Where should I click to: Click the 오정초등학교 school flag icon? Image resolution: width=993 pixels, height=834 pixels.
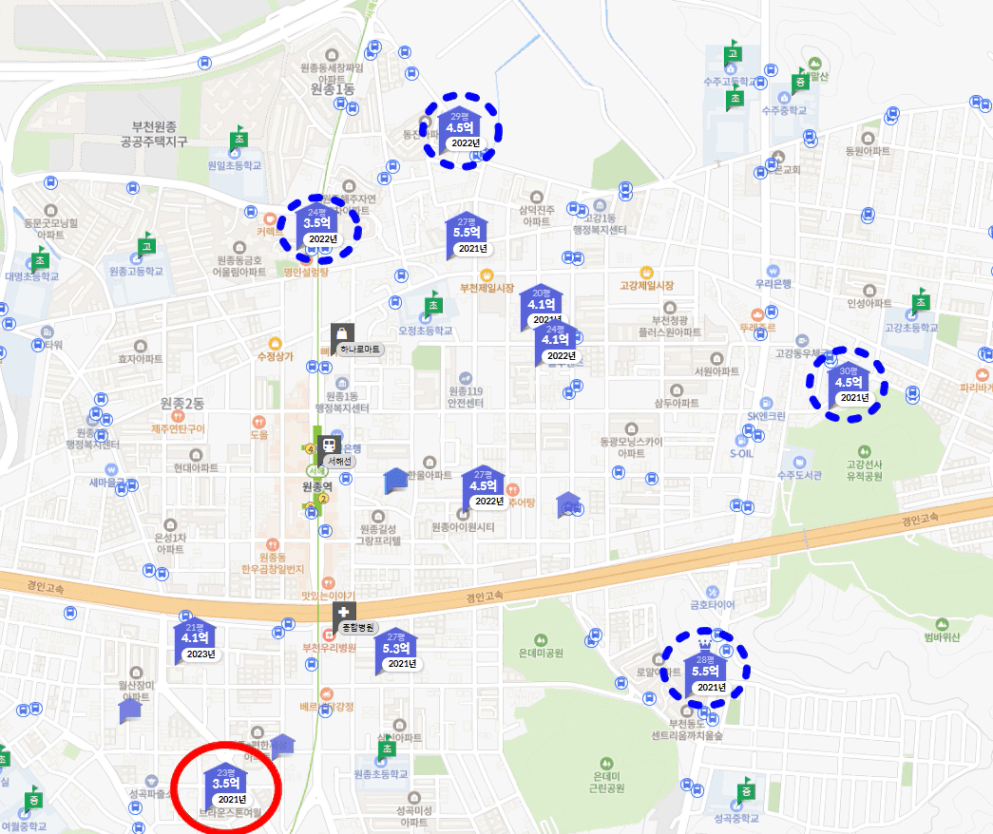pos(433,305)
